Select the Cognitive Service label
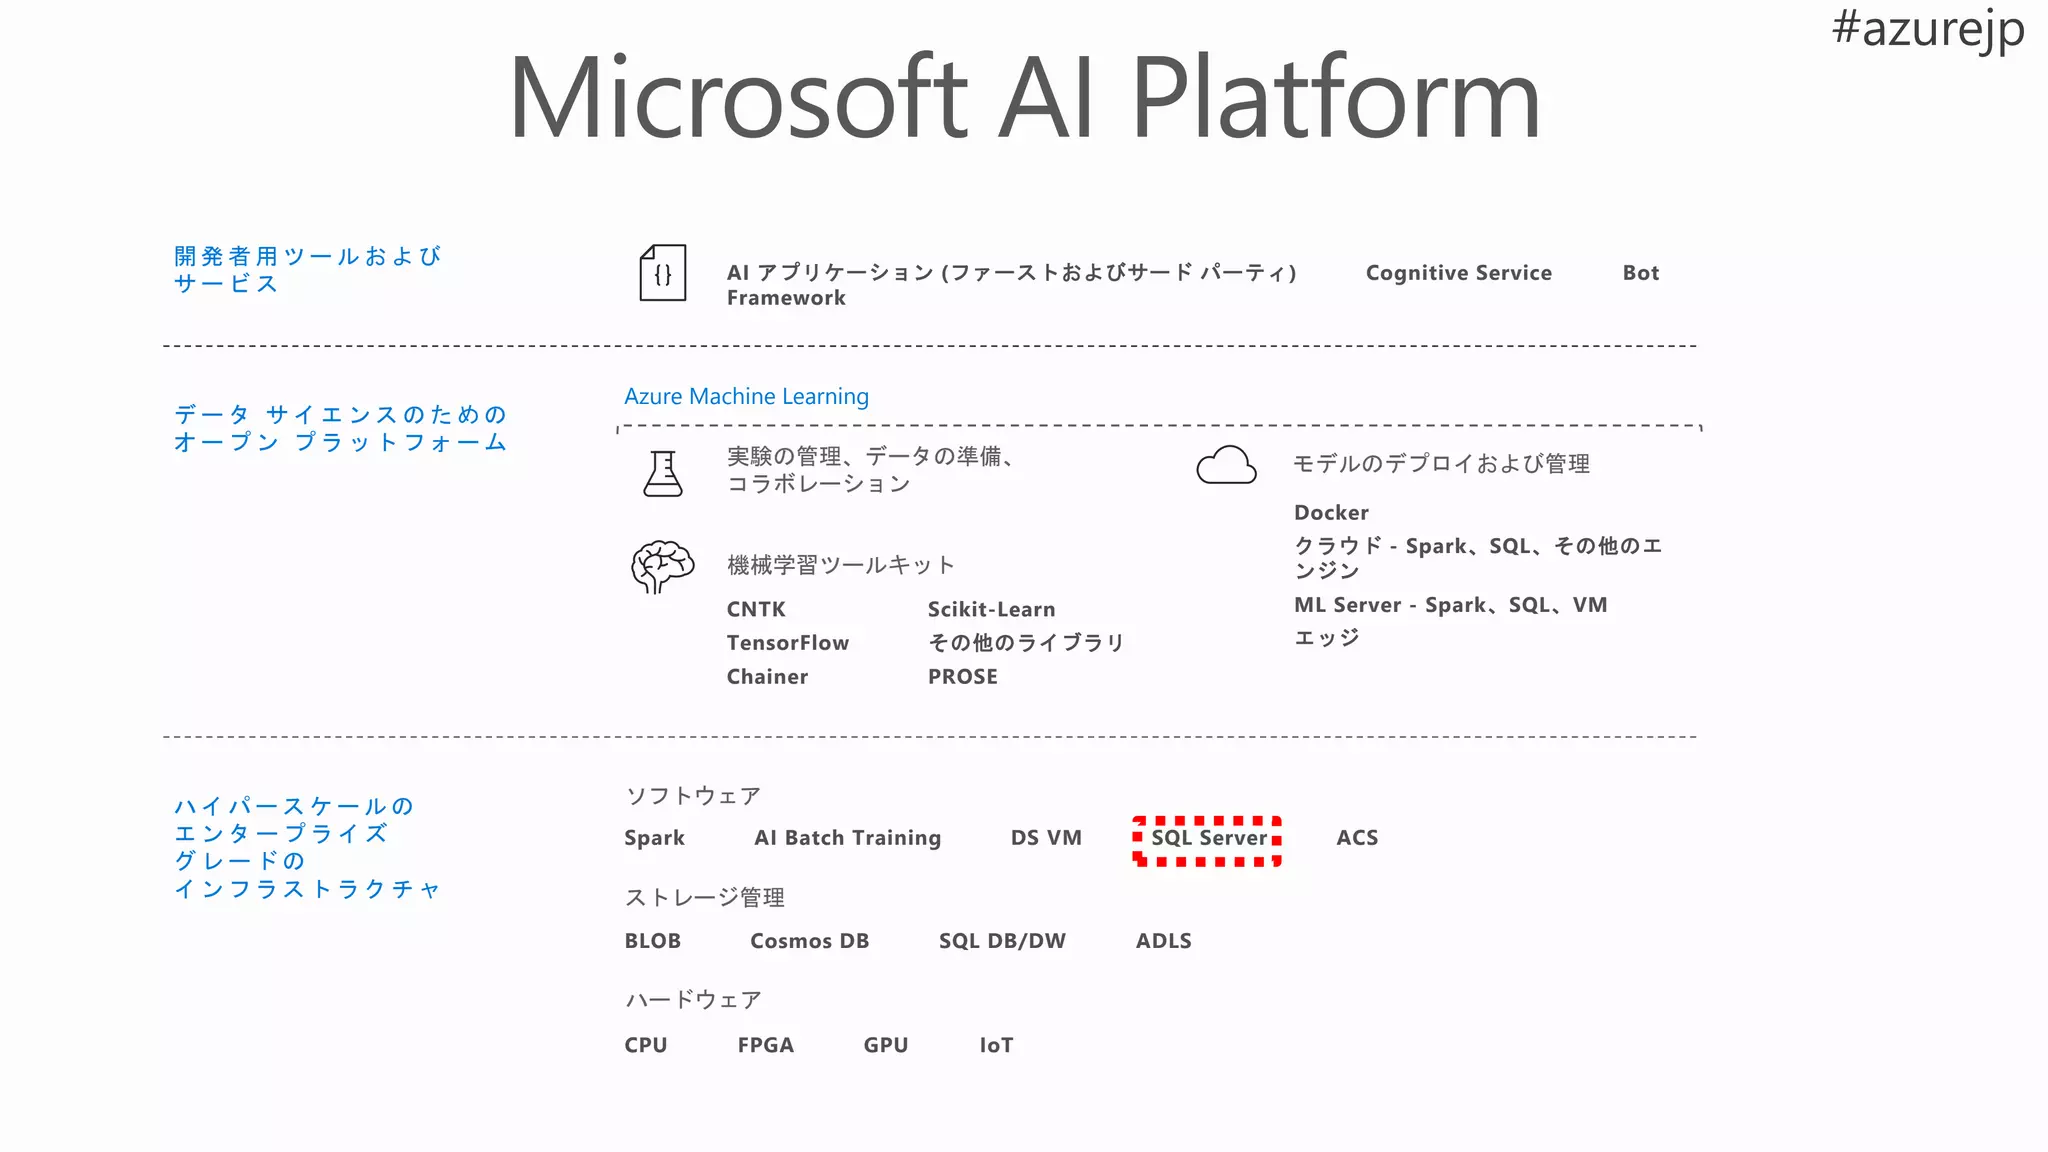The image size is (2048, 1152). (x=1459, y=273)
